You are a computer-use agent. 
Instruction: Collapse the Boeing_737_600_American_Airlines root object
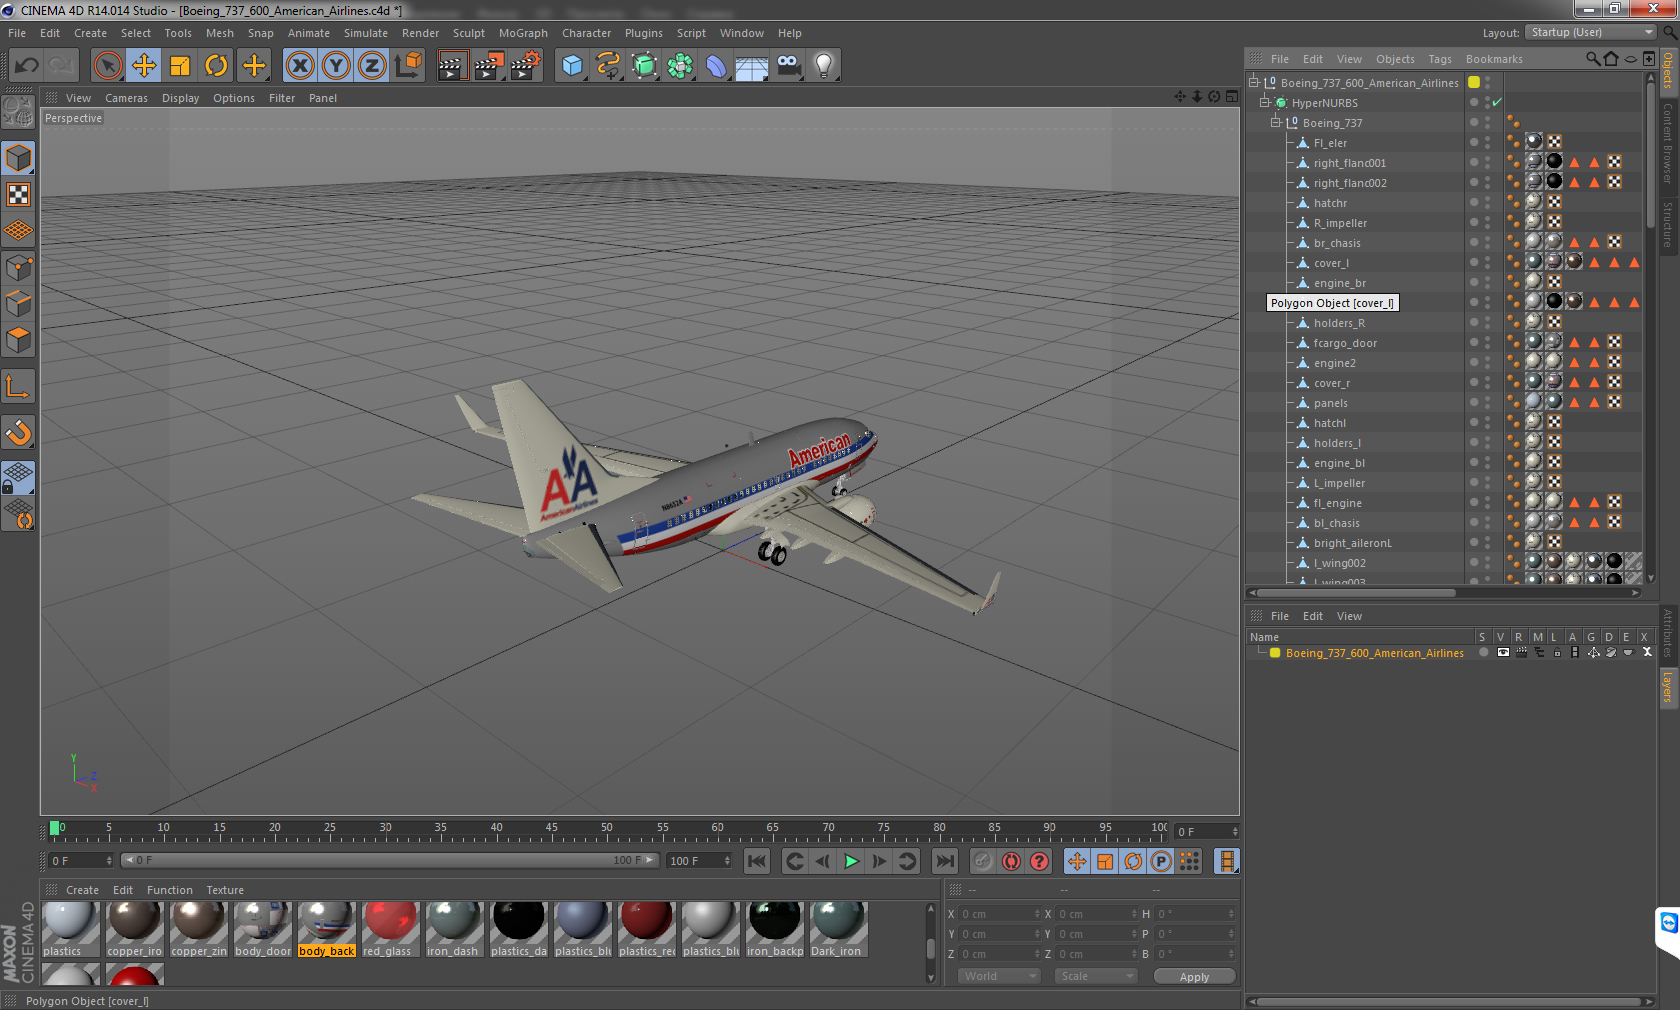pyautogui.click(x=1253, y=82)
